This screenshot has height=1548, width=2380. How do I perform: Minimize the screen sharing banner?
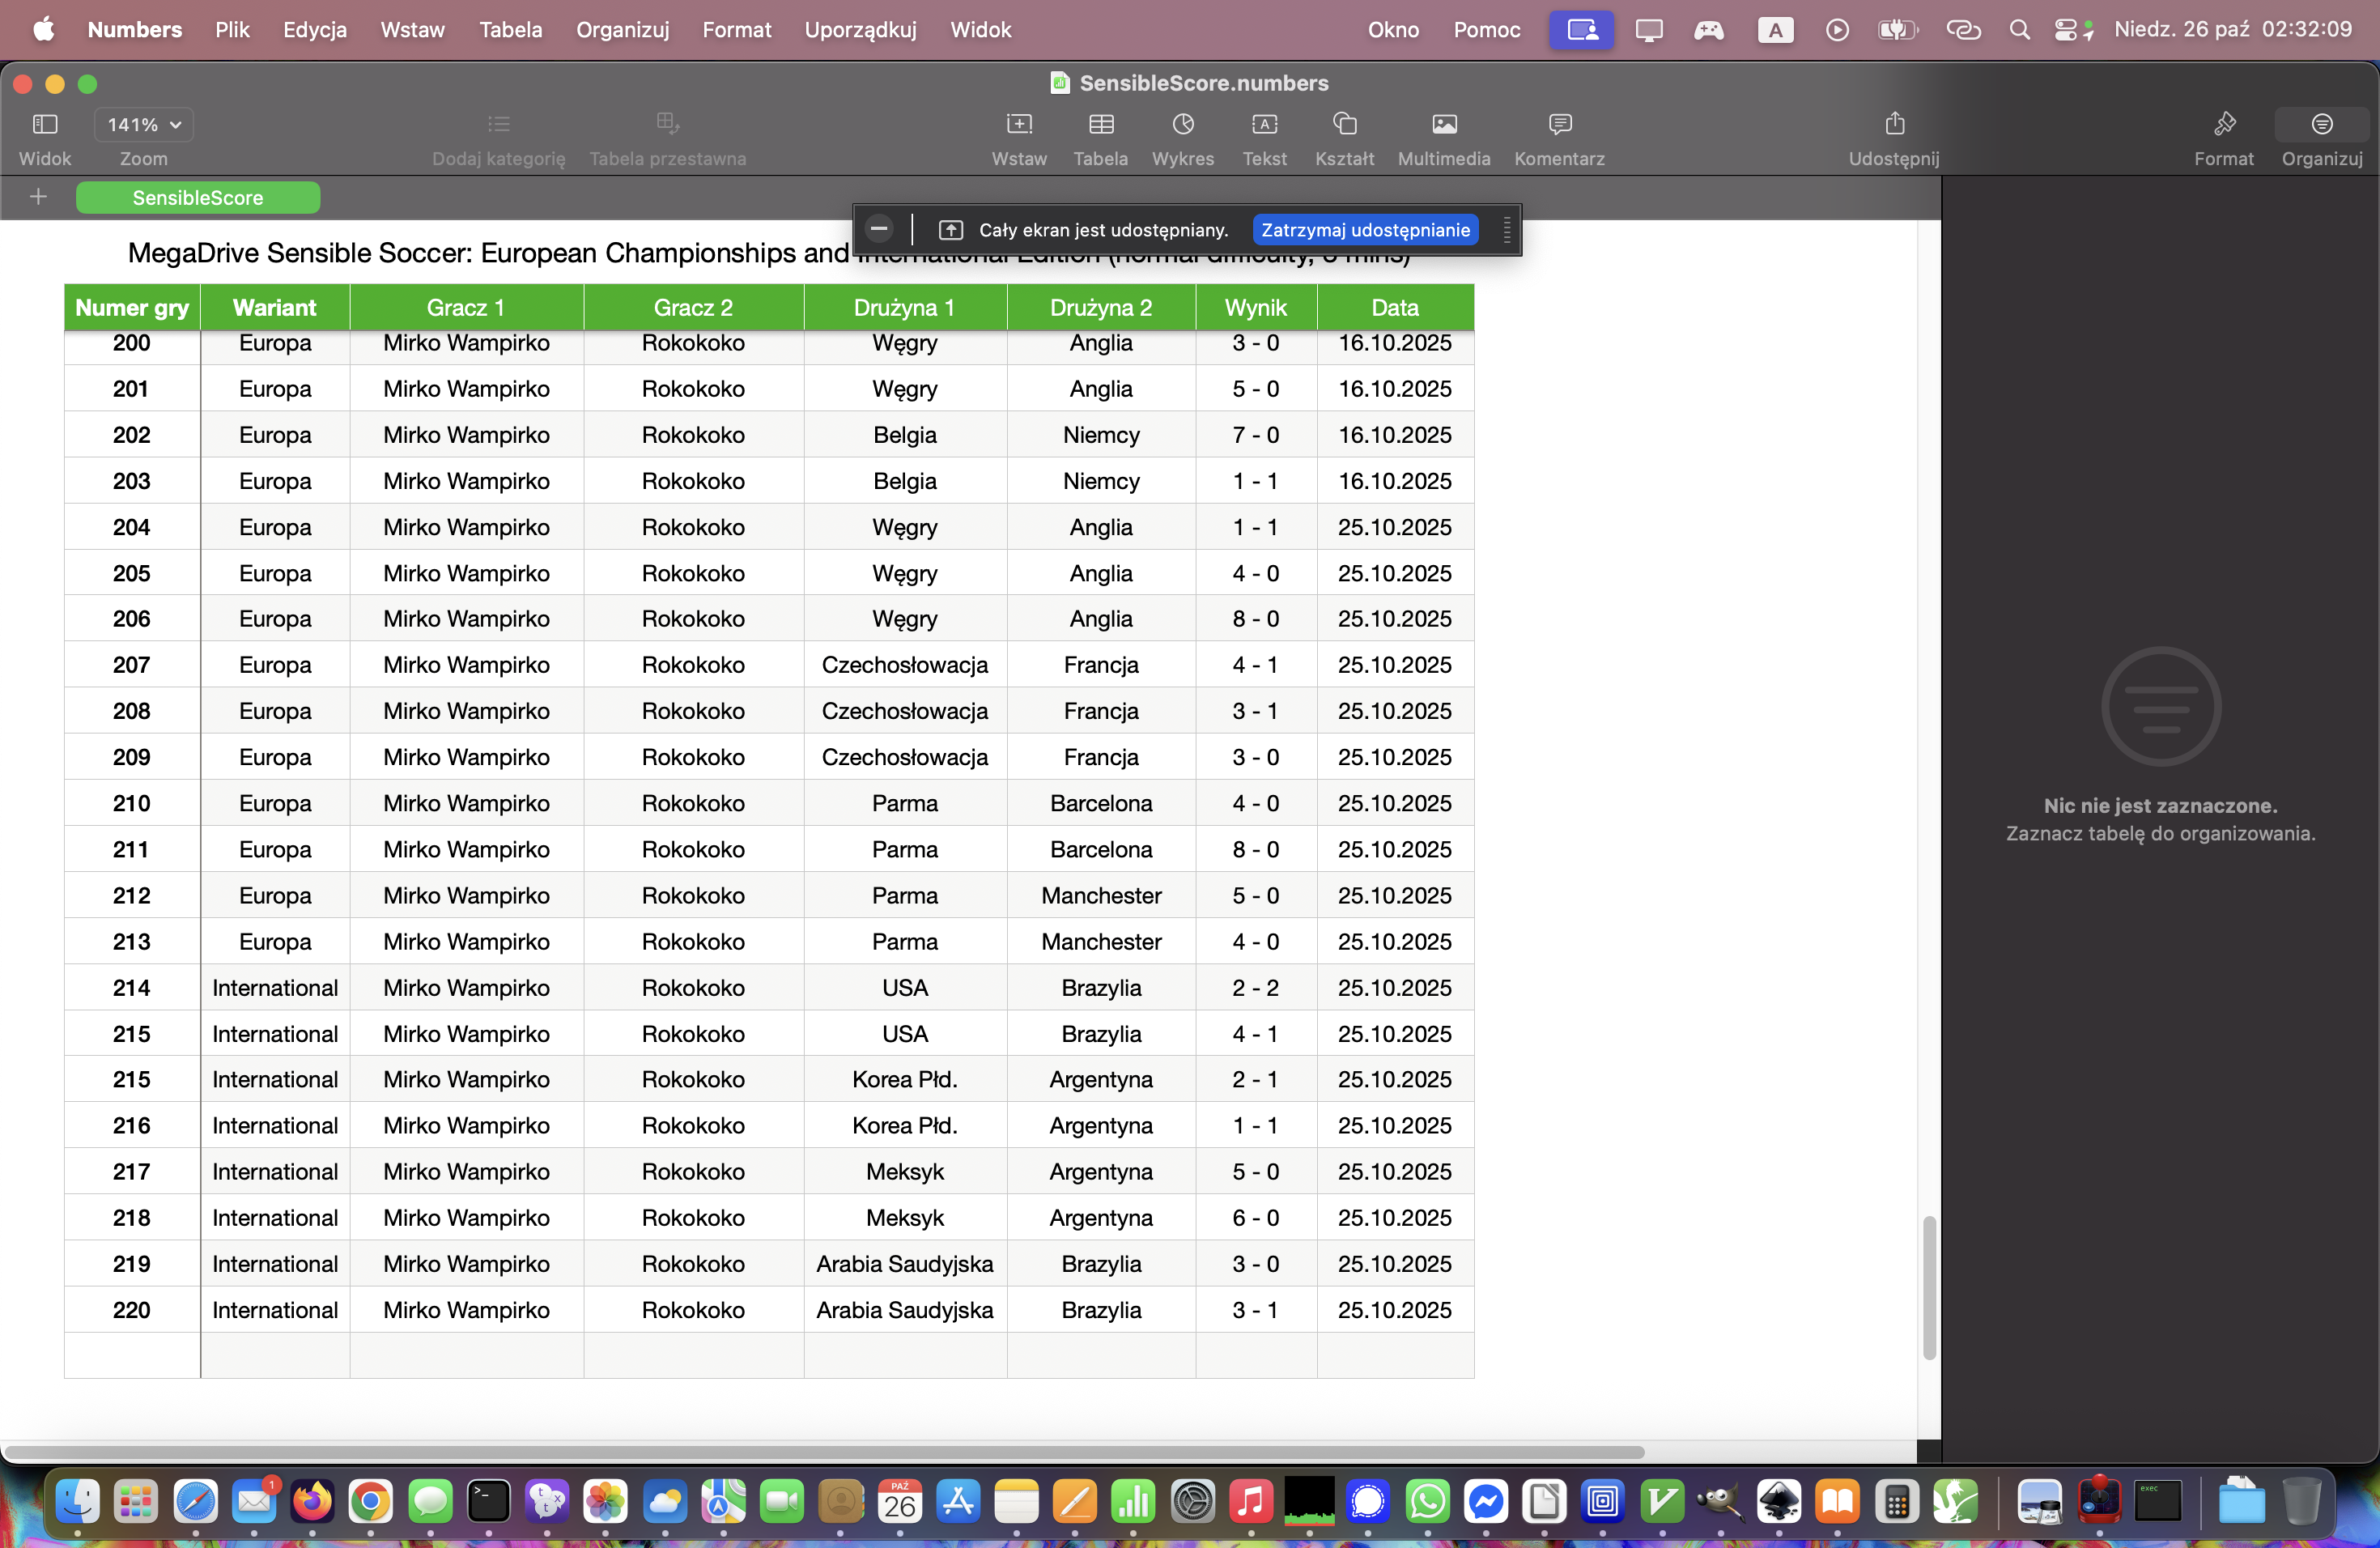(878, 229)
